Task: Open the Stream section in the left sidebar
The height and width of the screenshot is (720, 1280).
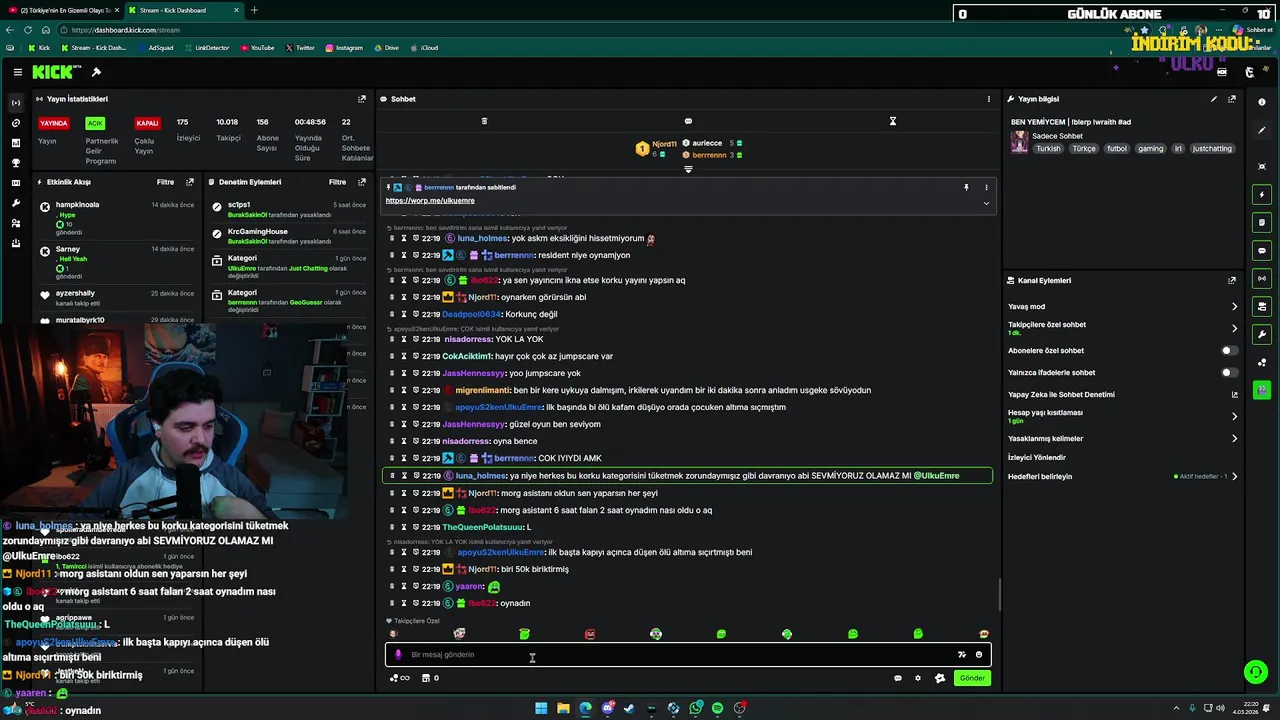Action: coord(15,103)
